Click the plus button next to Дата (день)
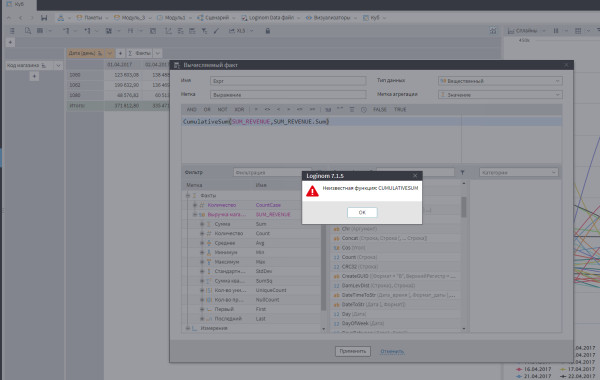 120,53
